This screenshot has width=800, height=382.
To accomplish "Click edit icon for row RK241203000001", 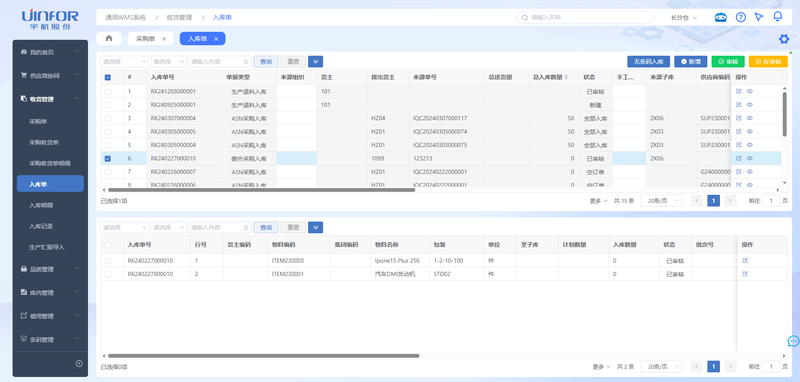I will [738, 91].
